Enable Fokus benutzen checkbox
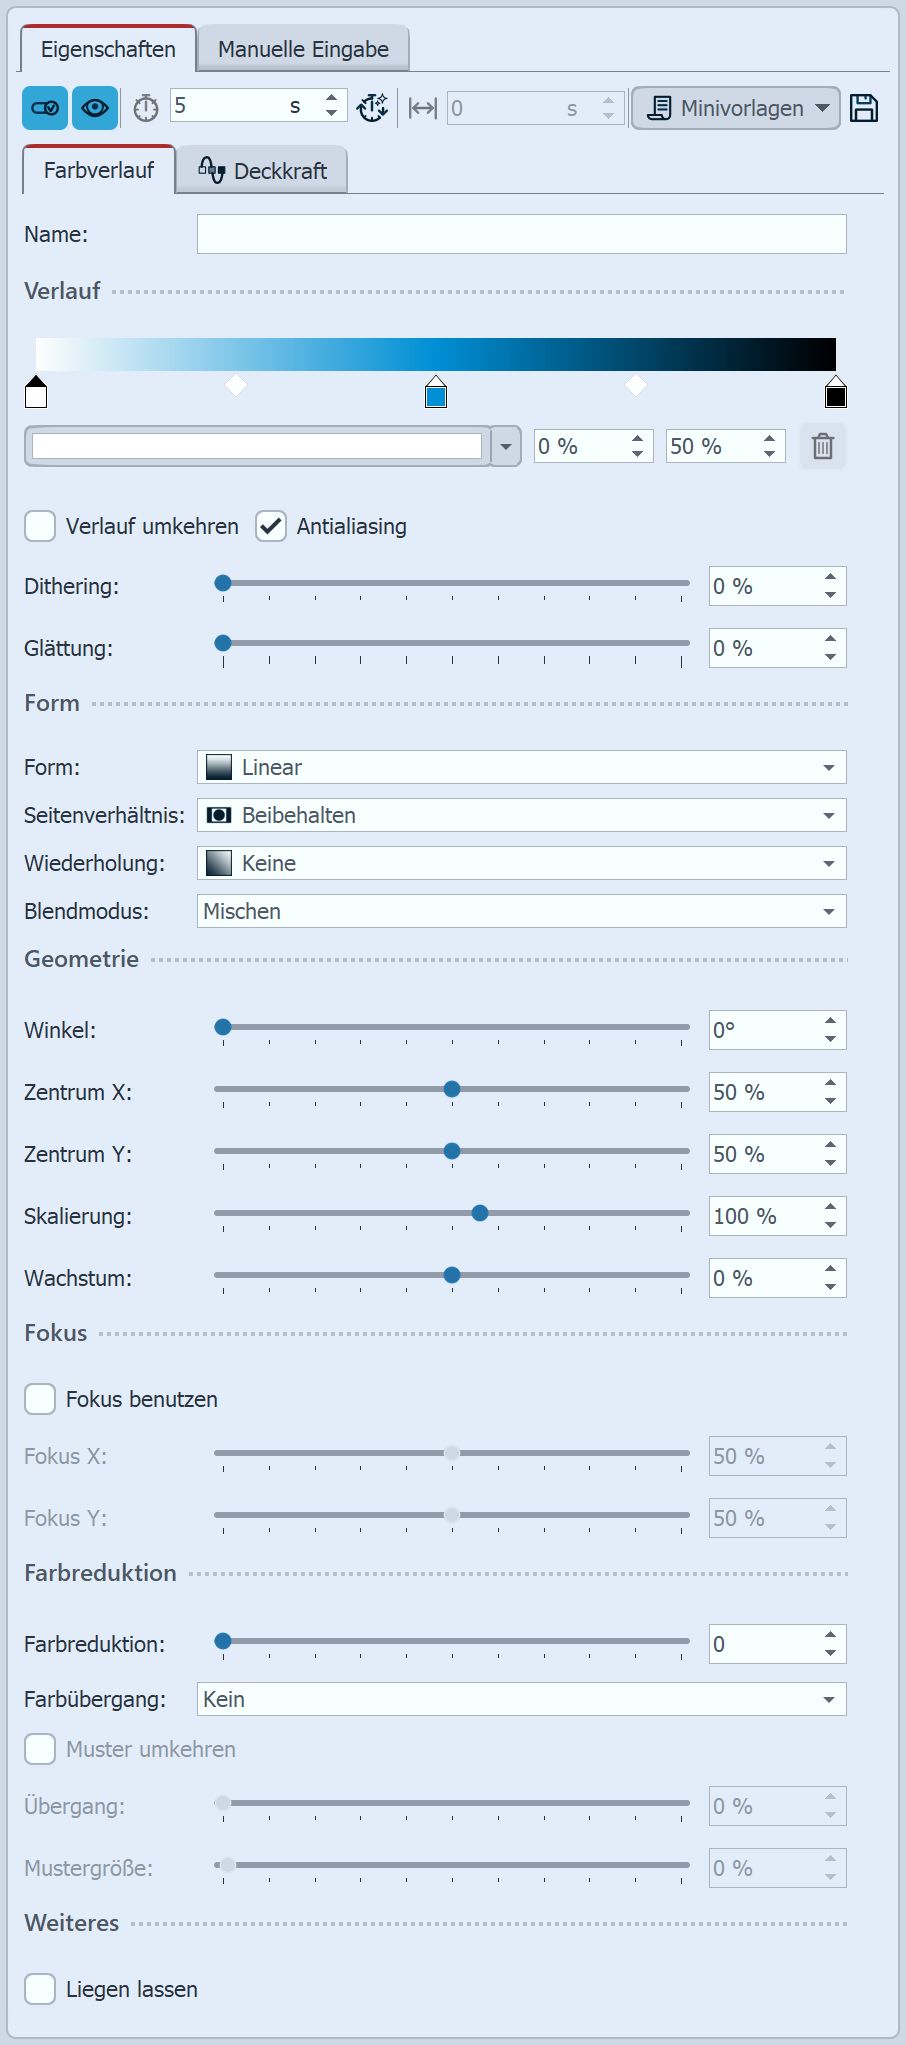Viewport: 906px width, 2045px height. click(x=40, y=1399)
